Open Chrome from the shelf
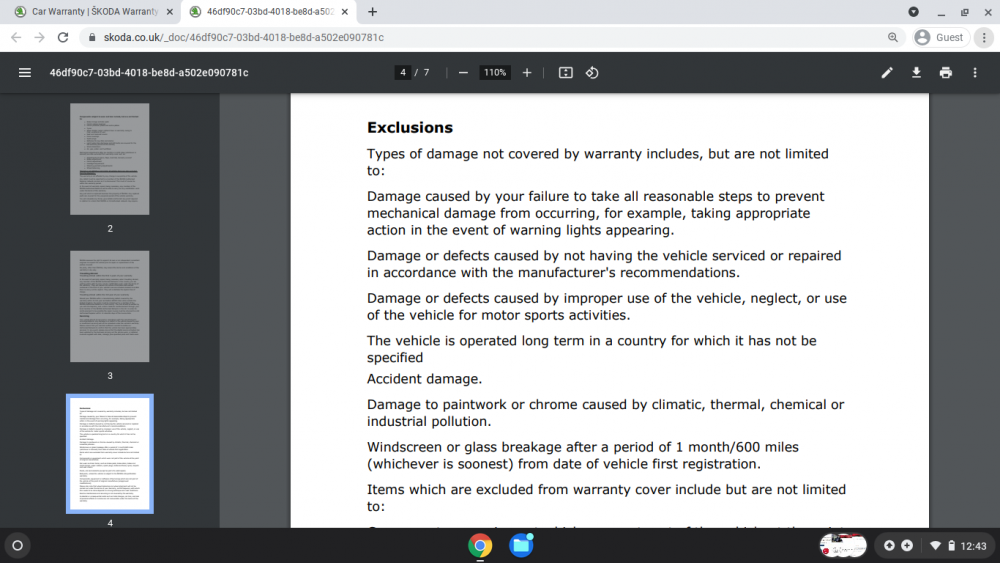 (480, 546)
